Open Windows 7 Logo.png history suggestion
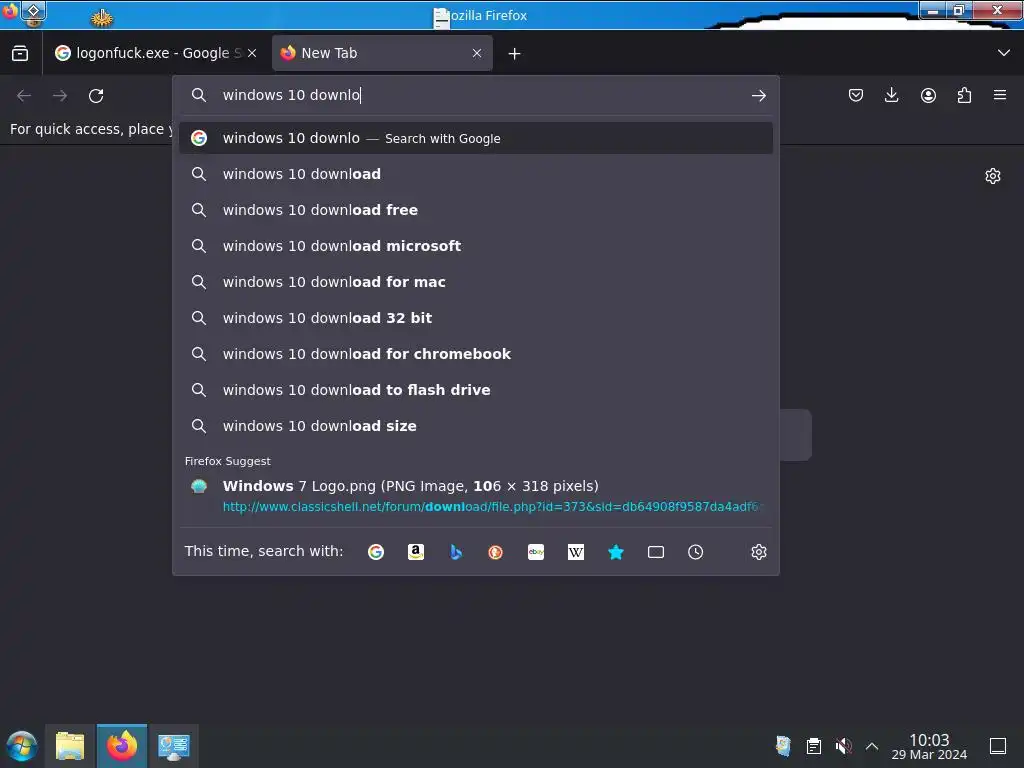1024x768 pixels. point(476,496)
